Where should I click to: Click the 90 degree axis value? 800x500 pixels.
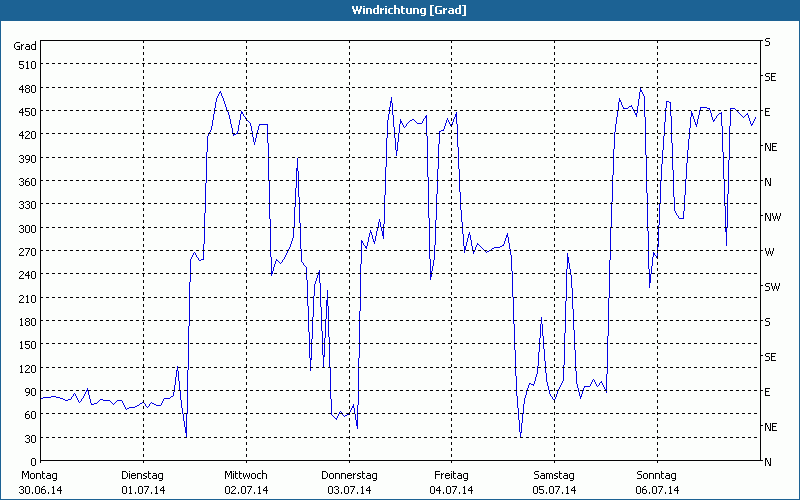[x=30, y=392]
